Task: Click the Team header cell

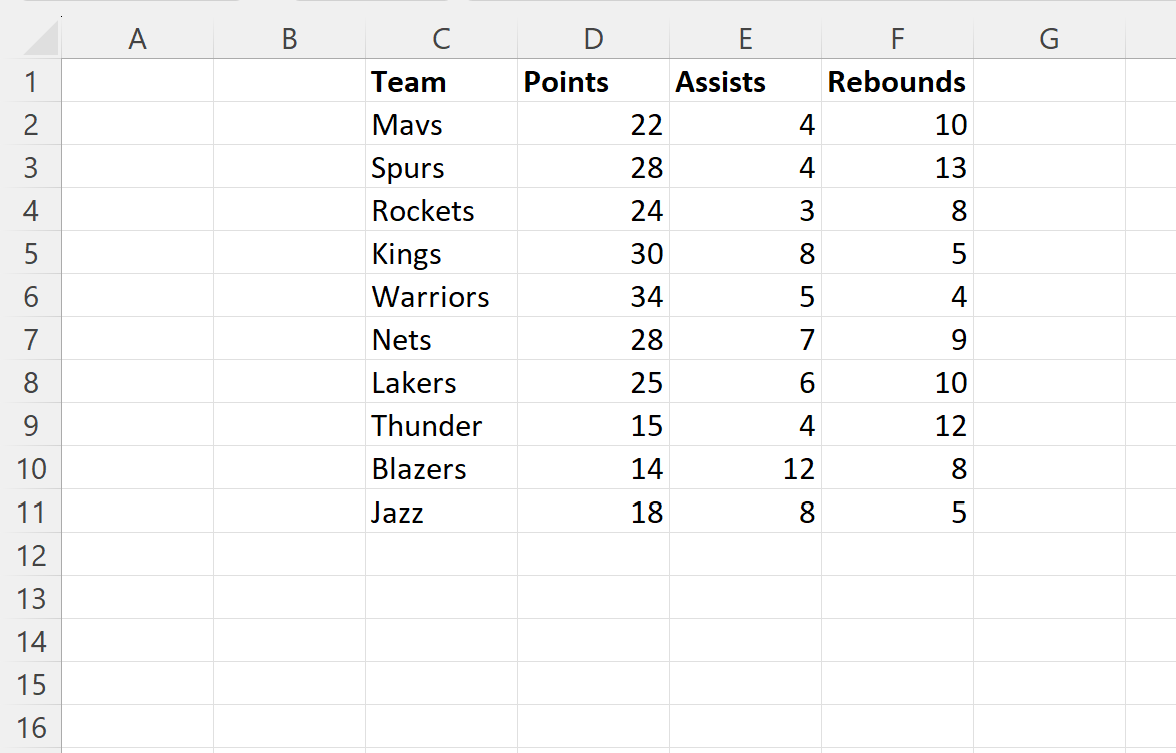Action: [440, 81]
